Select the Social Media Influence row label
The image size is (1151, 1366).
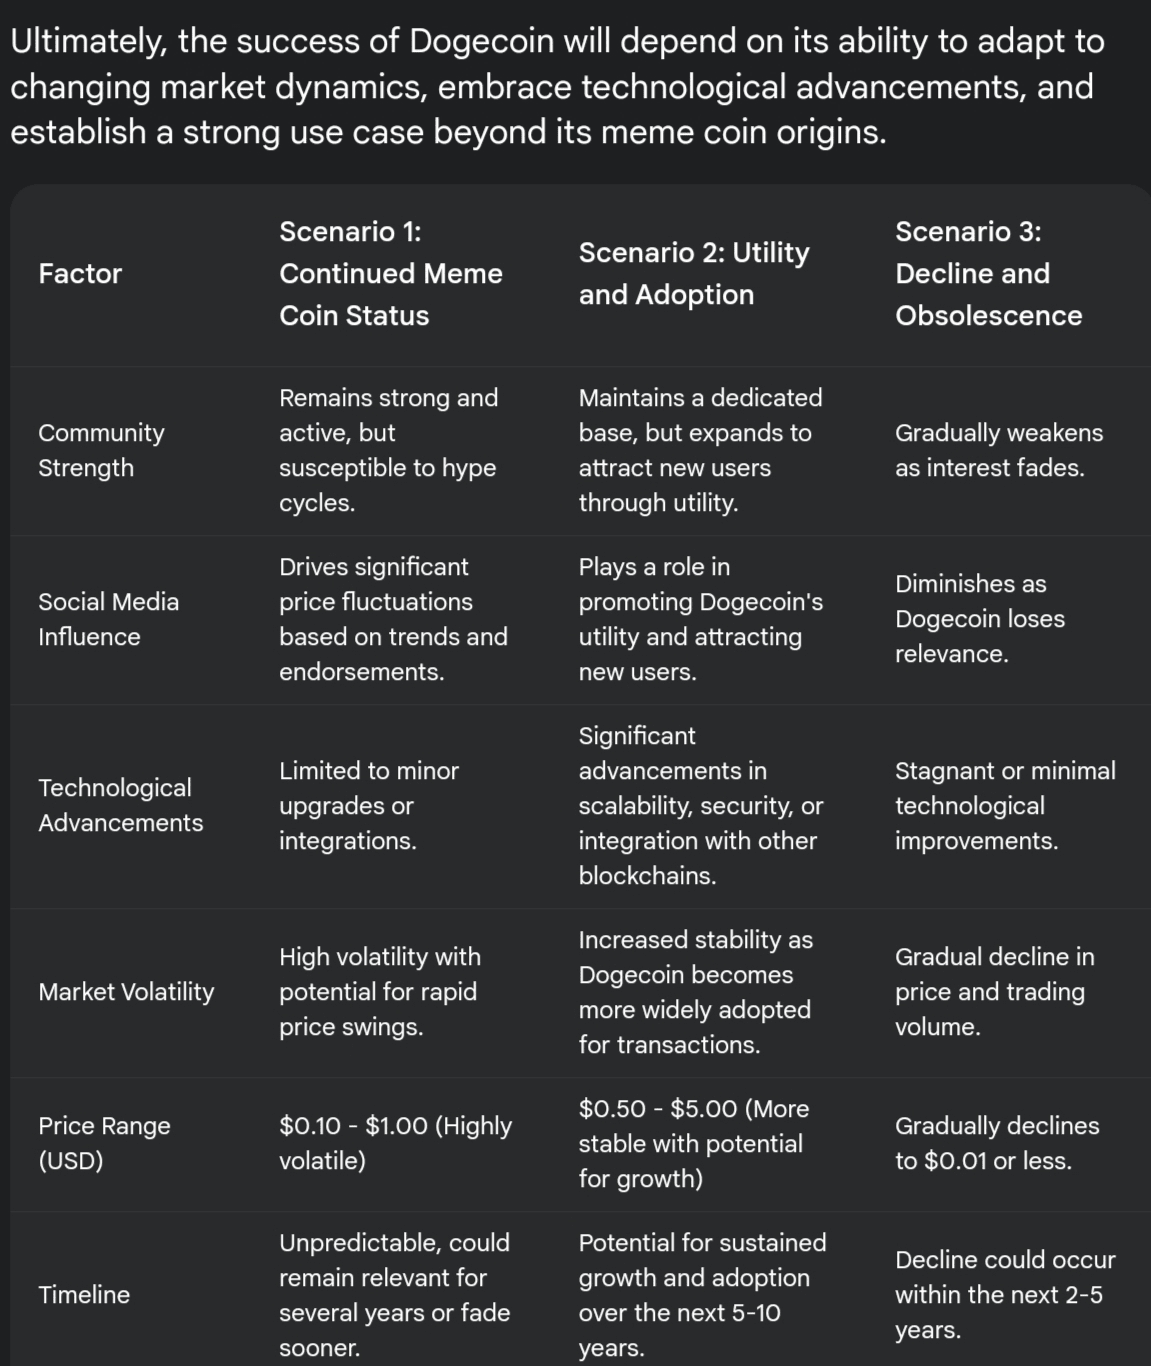tap(108, 619)
